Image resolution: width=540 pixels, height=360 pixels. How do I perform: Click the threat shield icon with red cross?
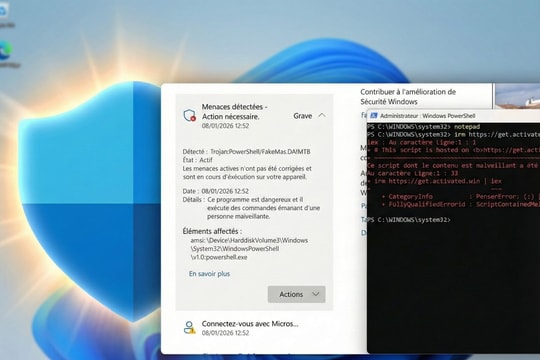click(x=189, y=115)
